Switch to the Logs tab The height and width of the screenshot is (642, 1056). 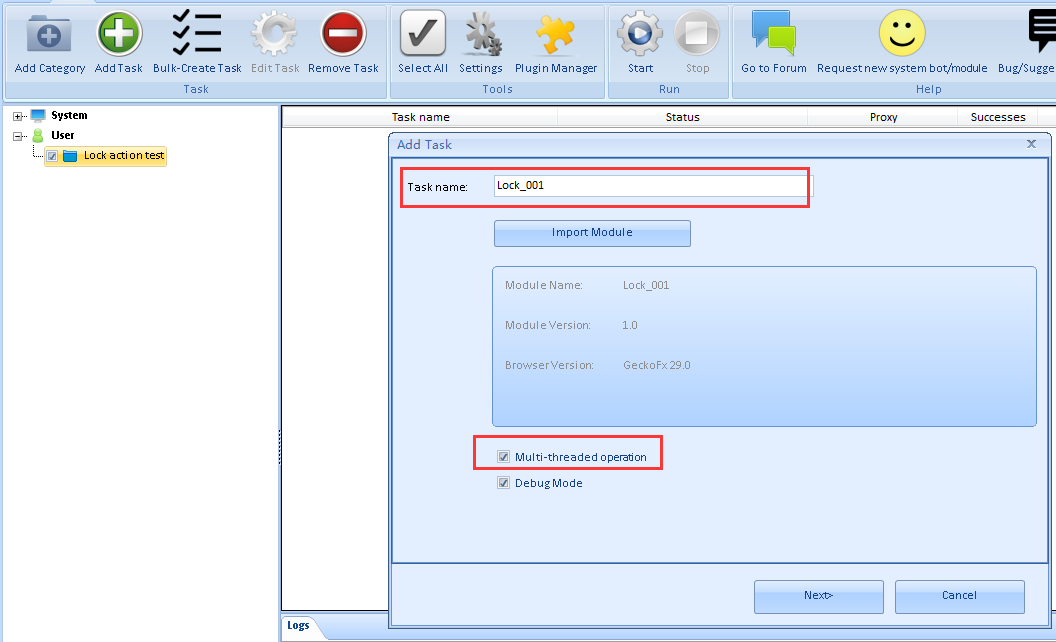pyautogui.click(x=298, y=626)
